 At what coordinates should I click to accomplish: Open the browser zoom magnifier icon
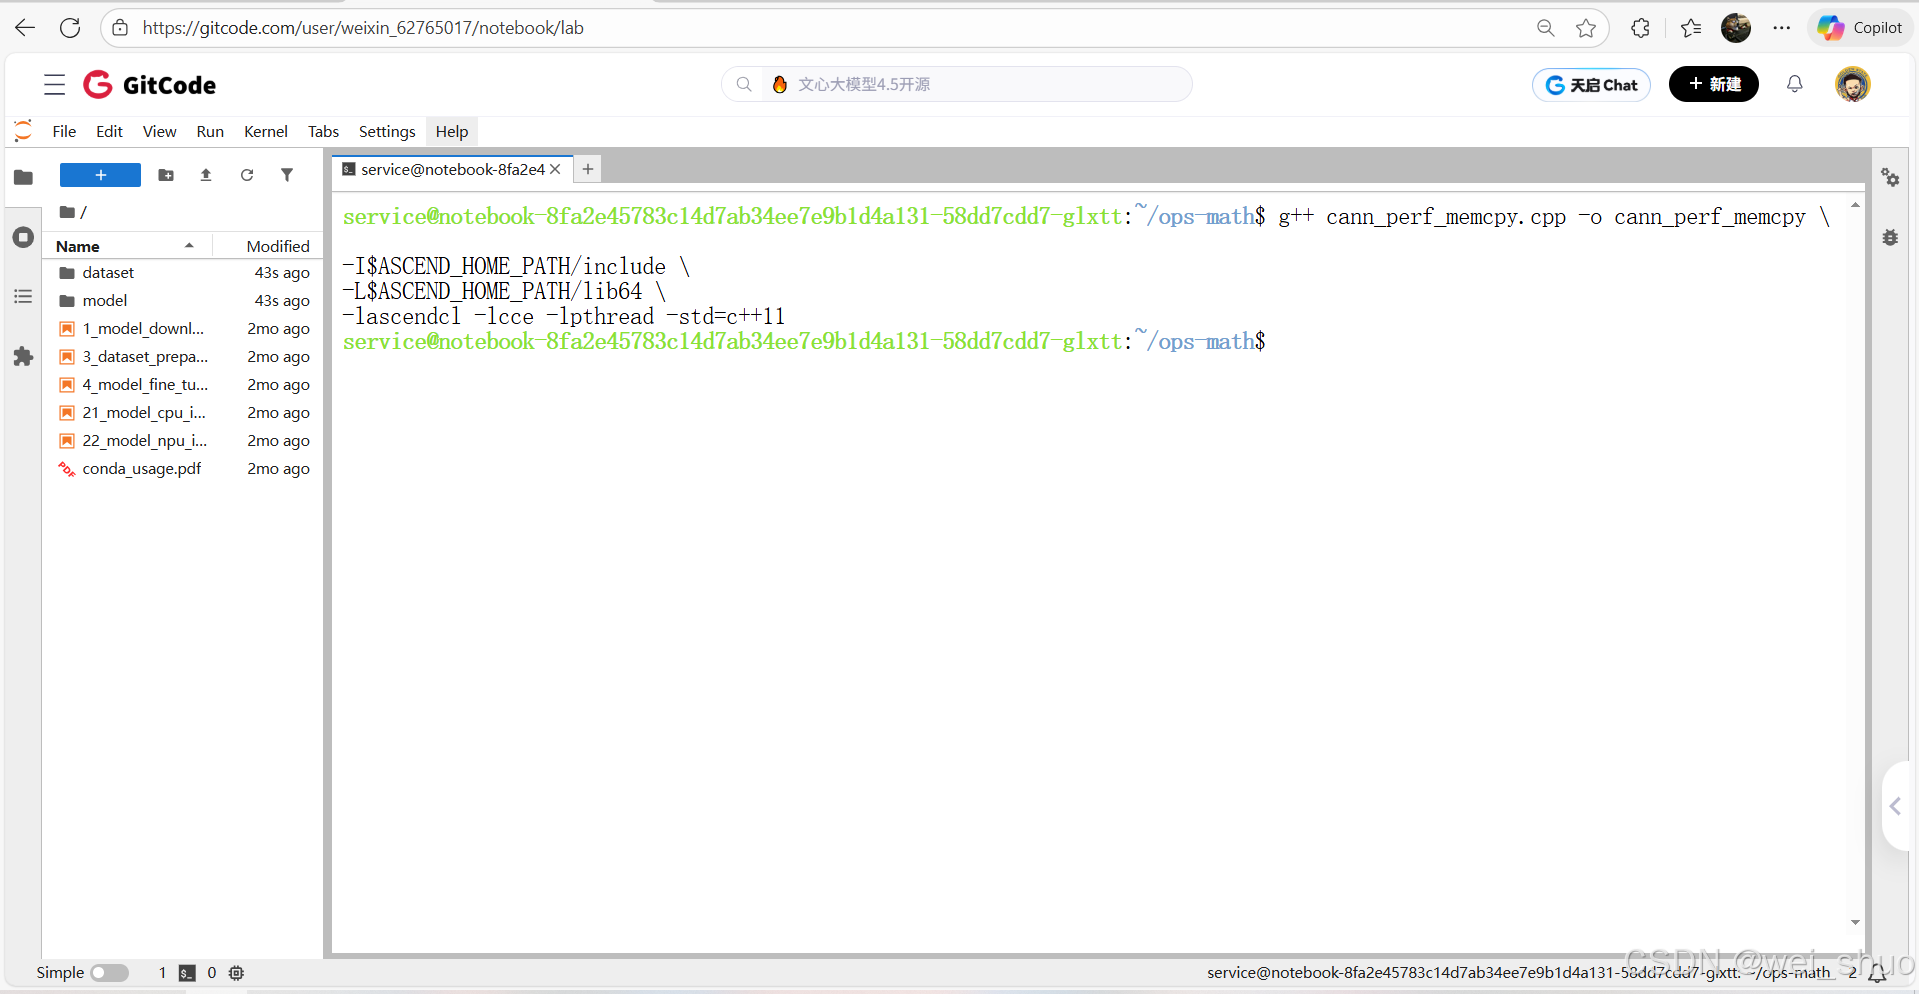(x=1545, y=28)
